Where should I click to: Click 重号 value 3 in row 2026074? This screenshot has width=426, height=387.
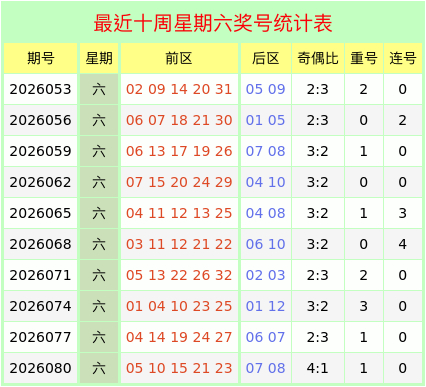tap(364, 306)
